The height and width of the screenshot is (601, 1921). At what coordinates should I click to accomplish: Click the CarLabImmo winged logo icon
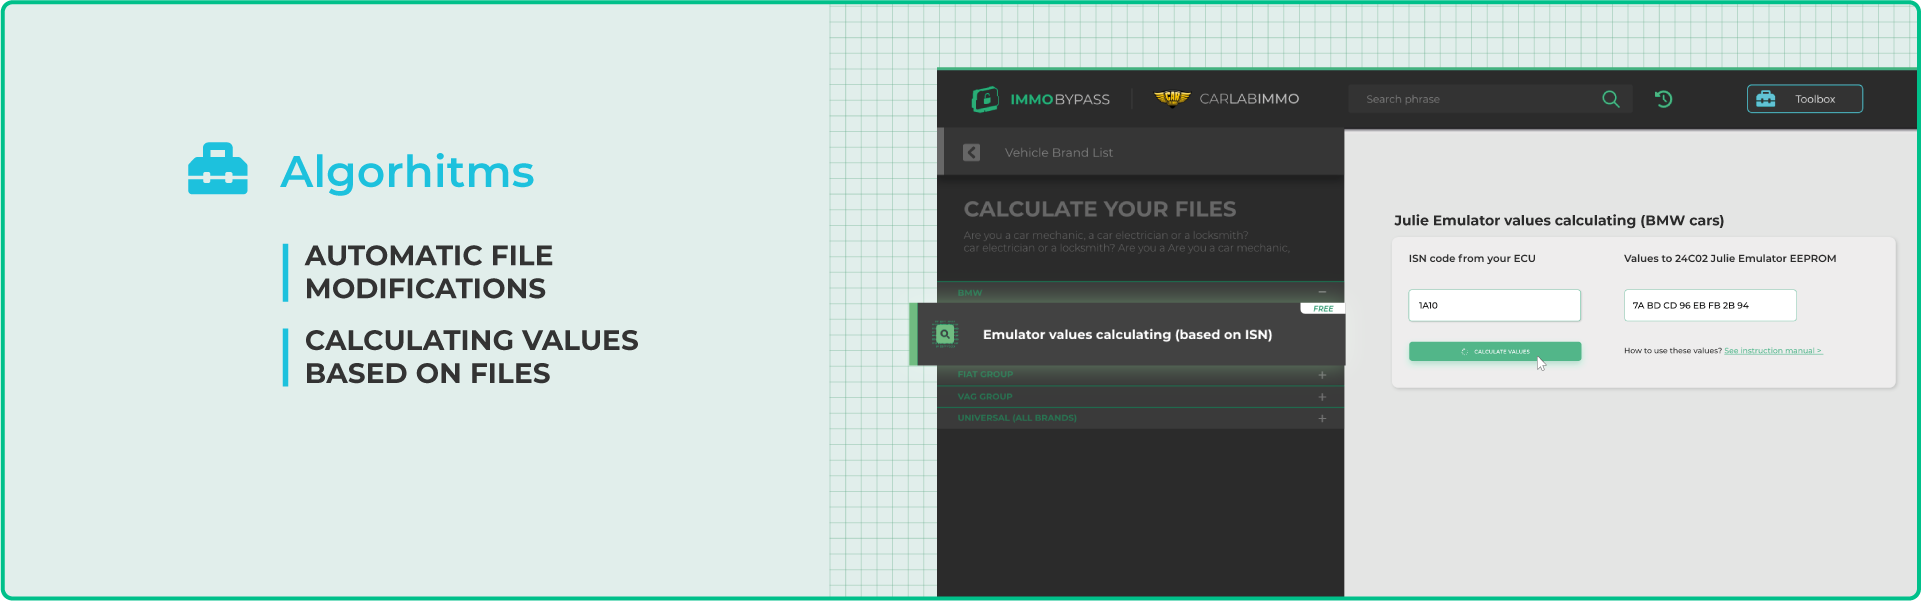click(1172, 98)
